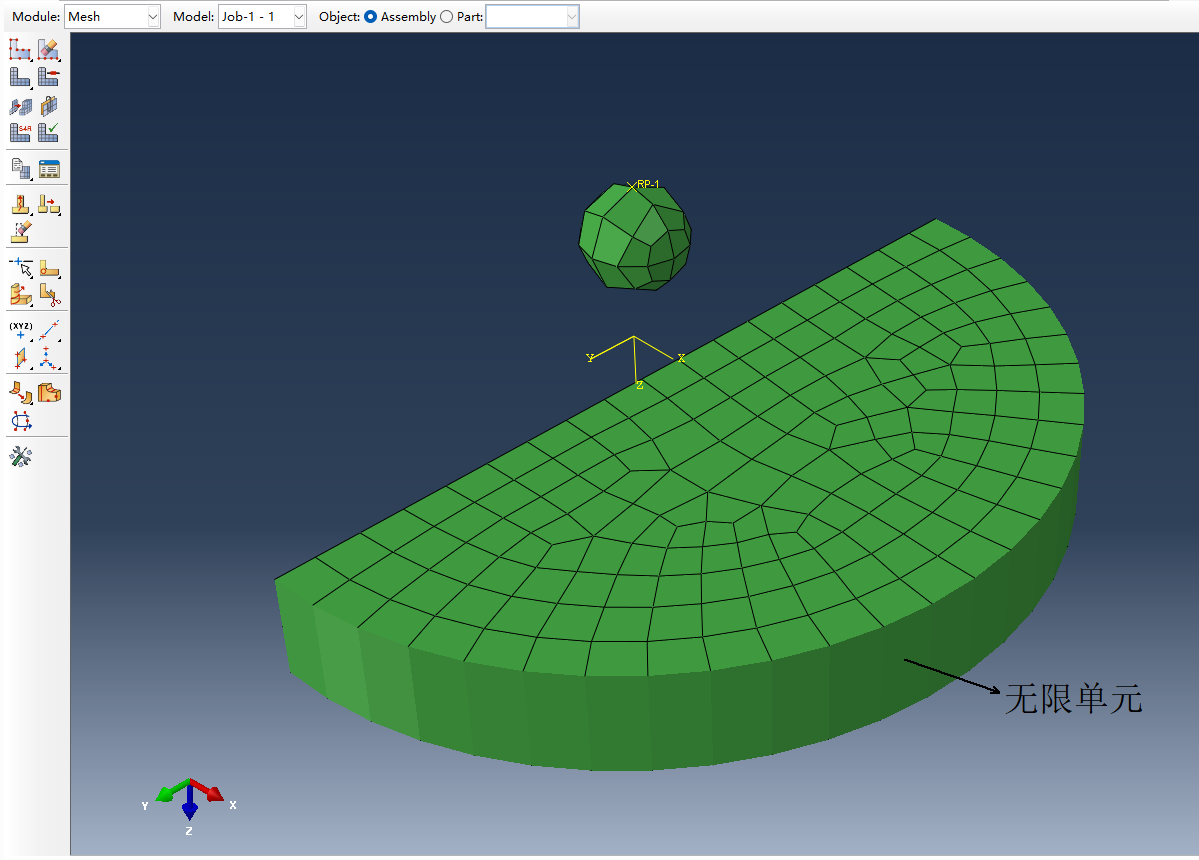Click Assign Element Type (S4R) icon
Viewport: 1199px width, 860px height.
coord(20,132)
